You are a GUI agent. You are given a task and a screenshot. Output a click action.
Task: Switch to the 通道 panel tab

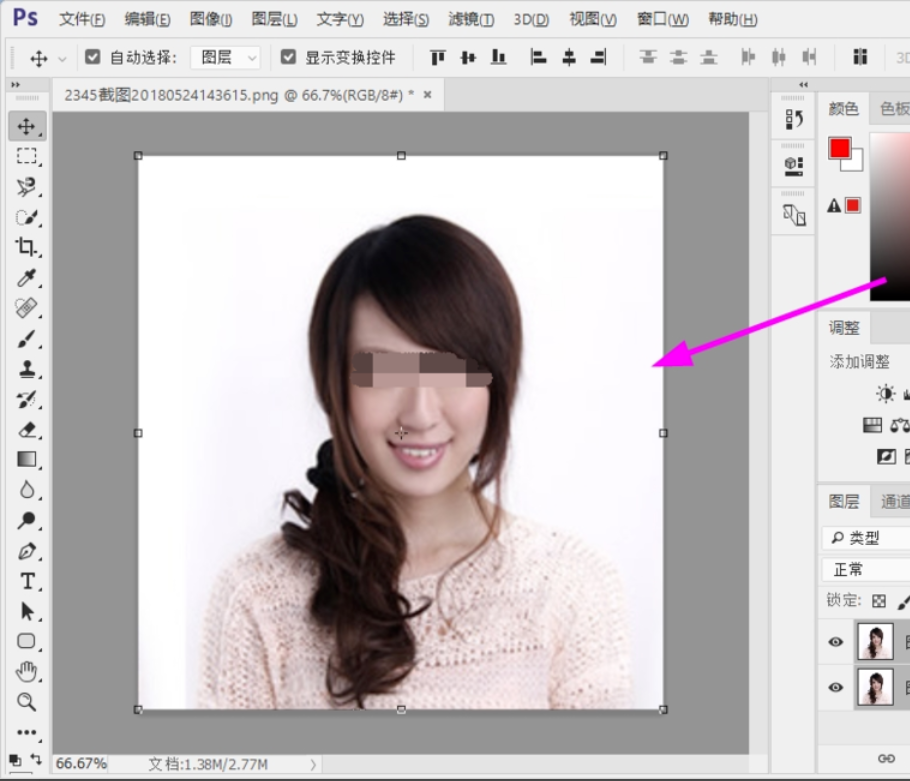[895, 501]
